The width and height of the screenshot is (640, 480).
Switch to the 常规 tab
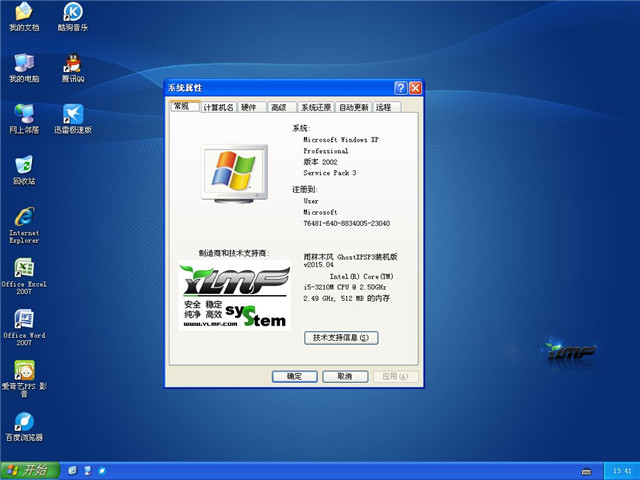(184, 106)
